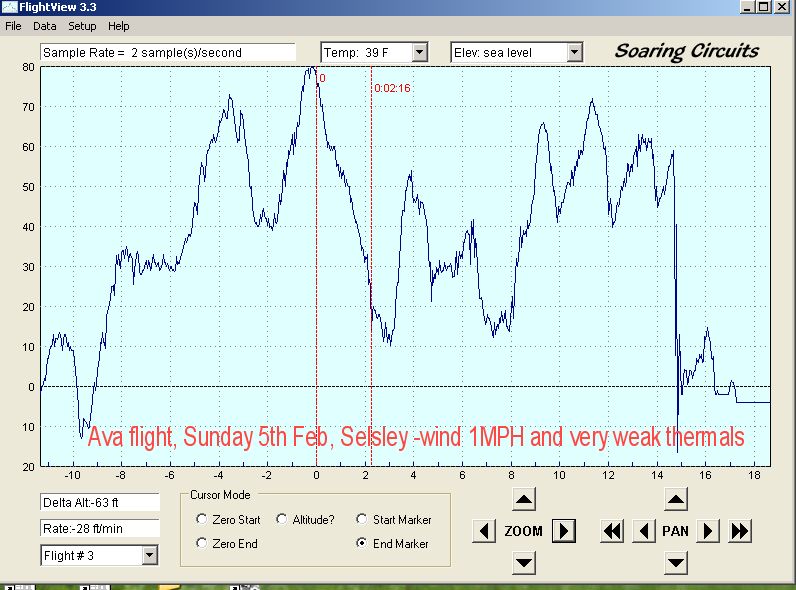This screenshot has width=796, height=590.
Task: Click the 18 time axis label
Action: click(754, 475)
